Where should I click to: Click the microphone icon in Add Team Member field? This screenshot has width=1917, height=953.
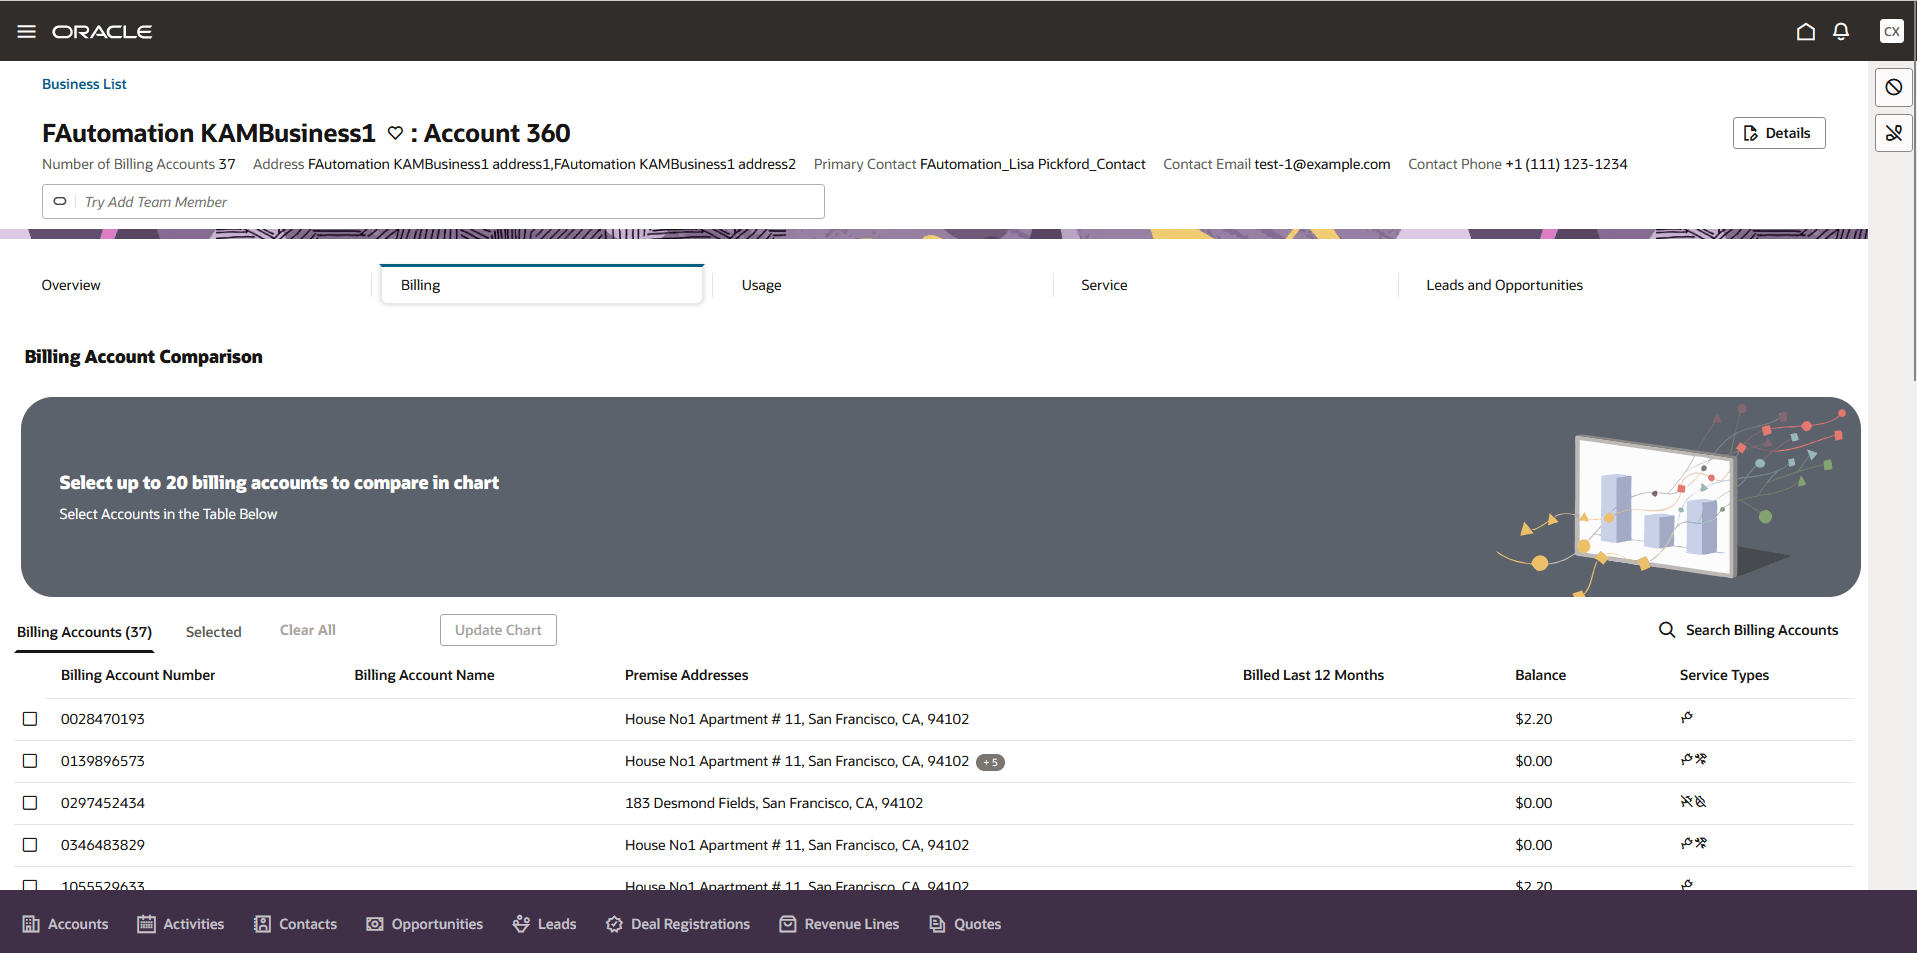60,201
